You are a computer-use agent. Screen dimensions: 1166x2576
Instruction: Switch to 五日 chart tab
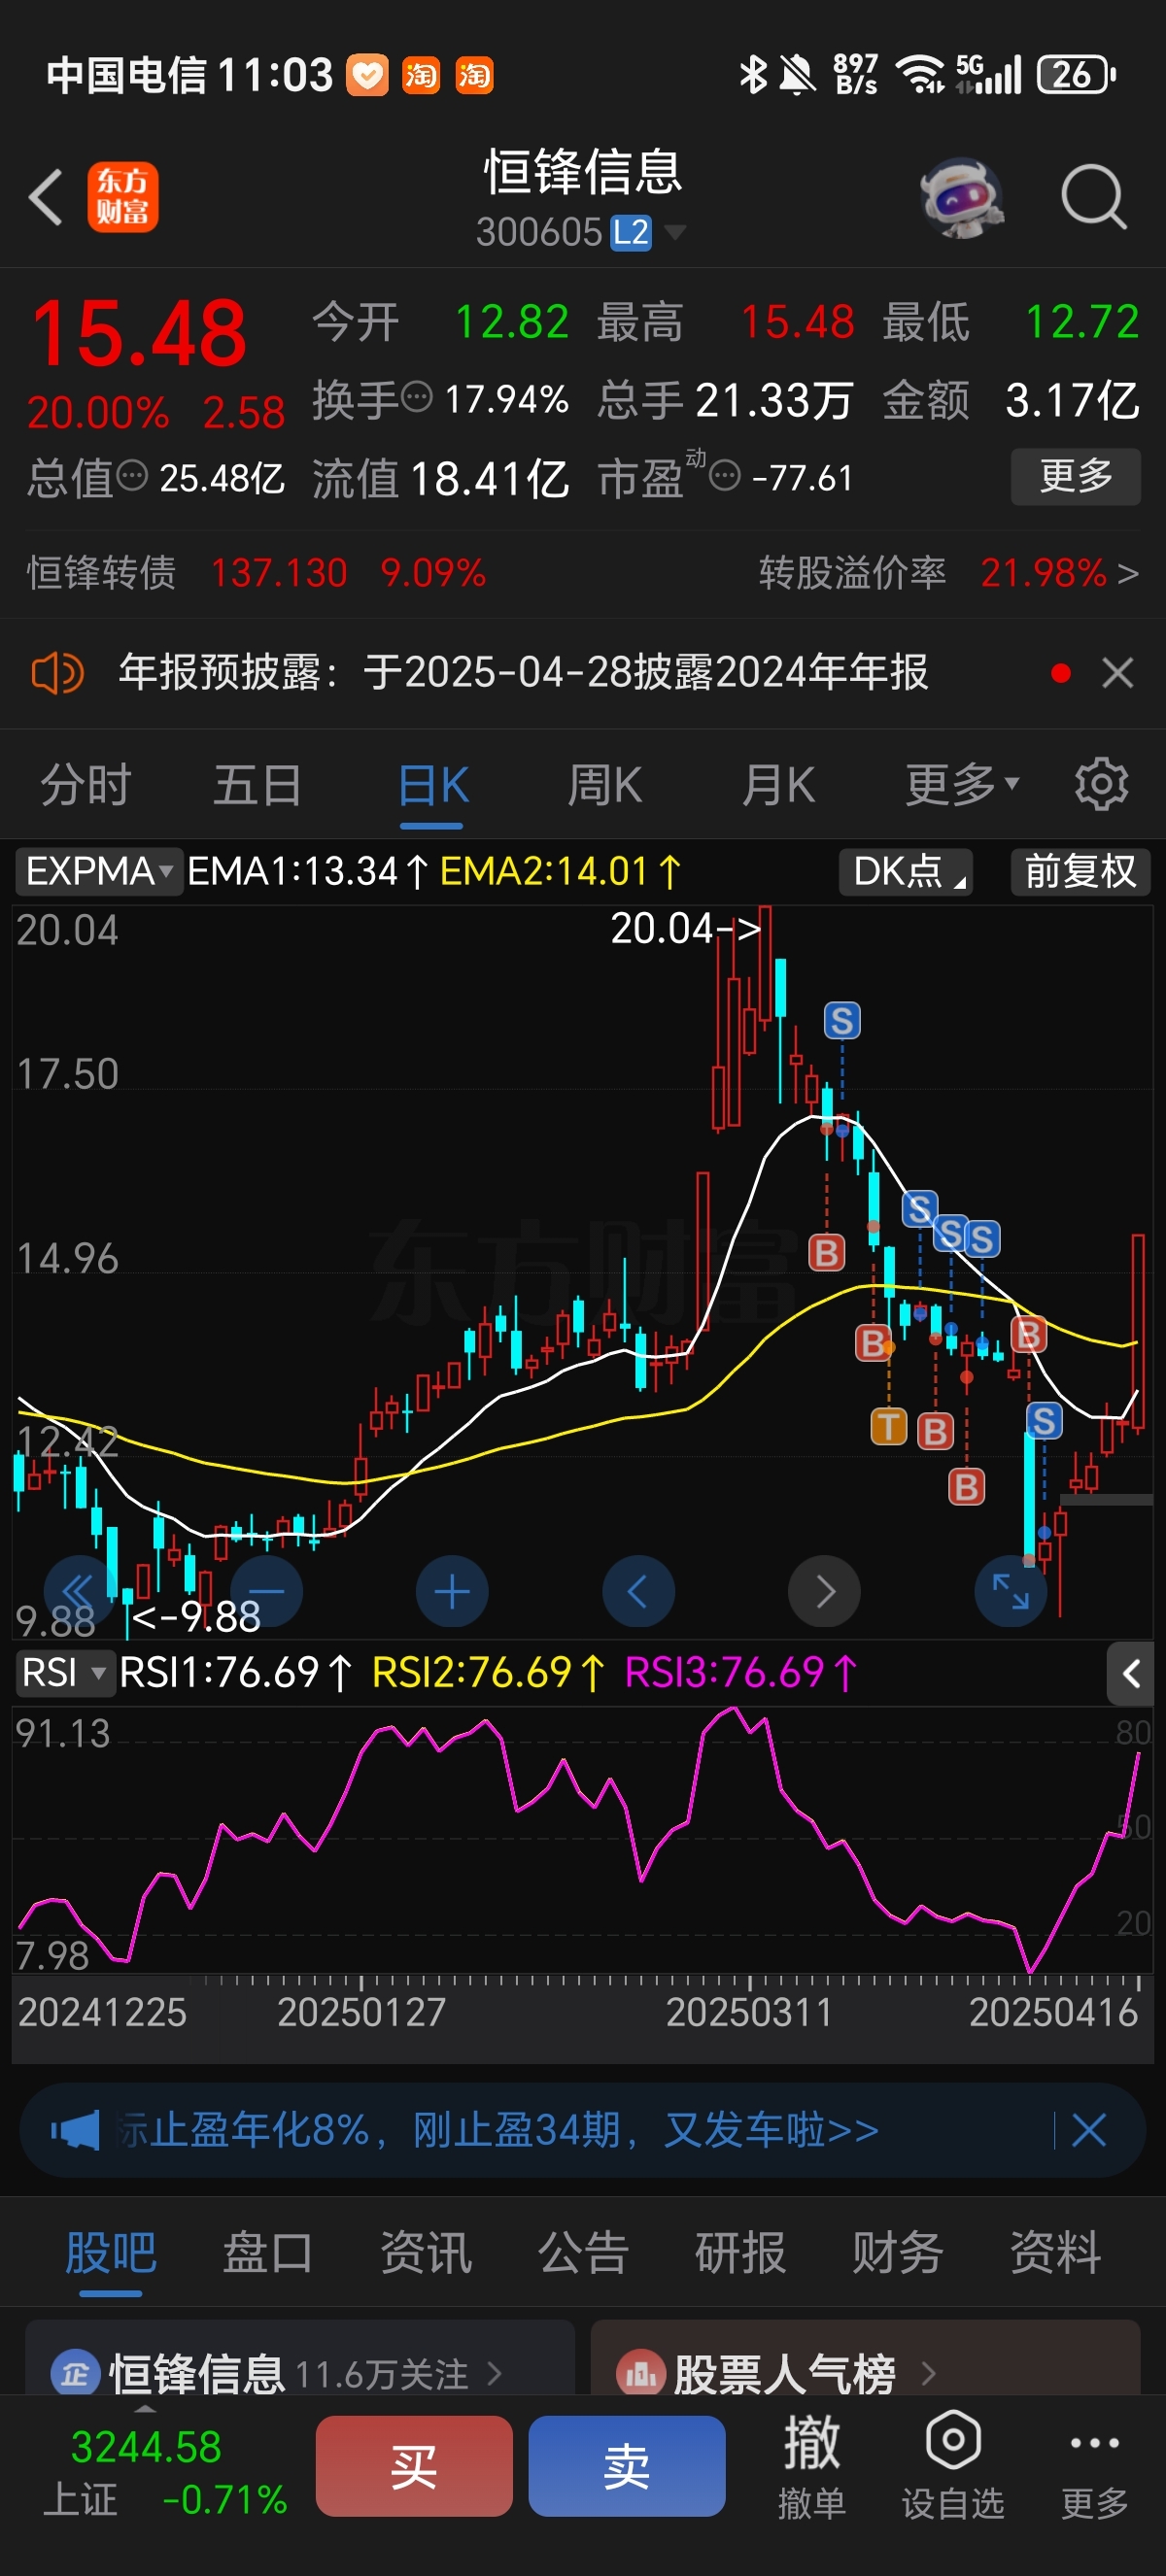[x=258, y=785]
